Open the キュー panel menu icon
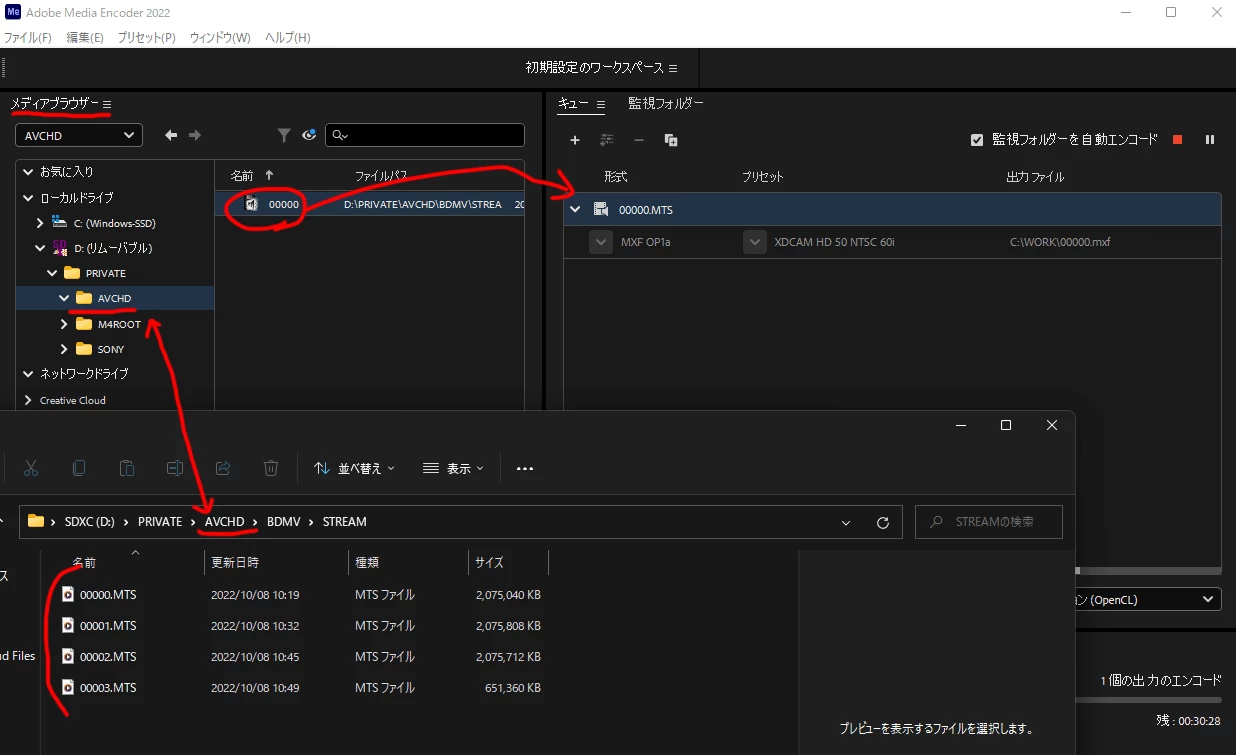 tap(601, 104)
